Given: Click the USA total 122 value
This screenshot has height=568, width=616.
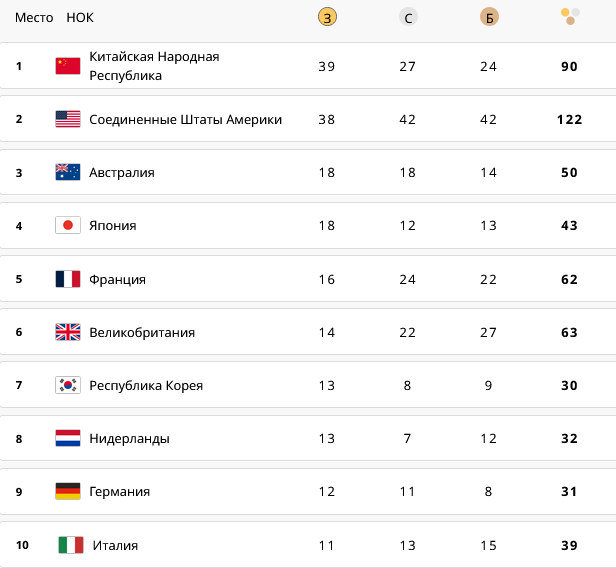Looking at the screenshot, I should [569, 119].
